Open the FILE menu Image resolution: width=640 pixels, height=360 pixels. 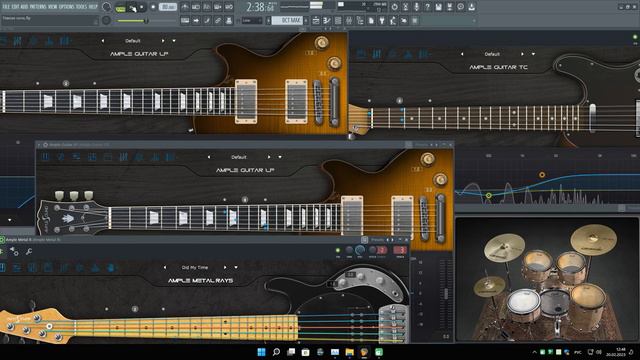tap(7, 7)
